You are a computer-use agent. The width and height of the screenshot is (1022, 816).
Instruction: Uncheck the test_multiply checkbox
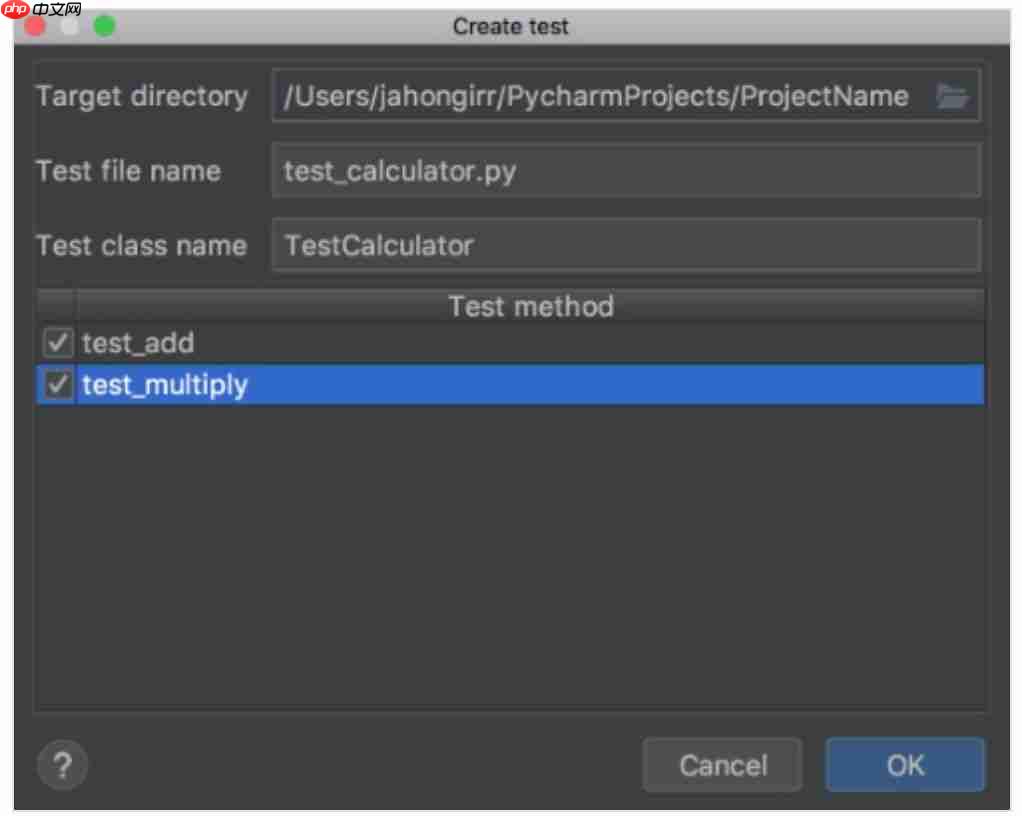click(x=57, y=384)
